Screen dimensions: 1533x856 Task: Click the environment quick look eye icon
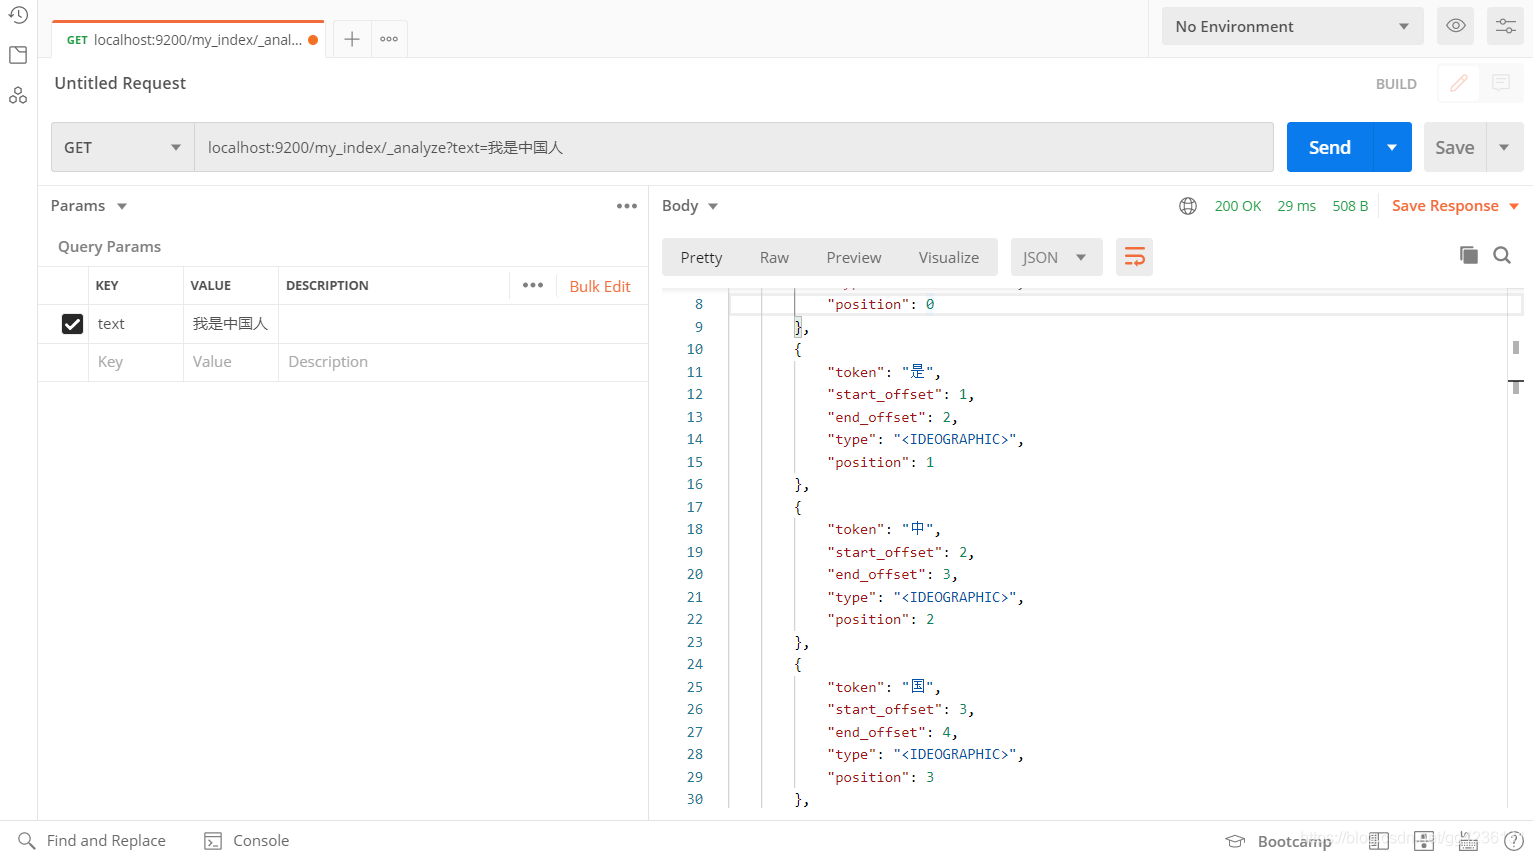tap(1455, 26)
